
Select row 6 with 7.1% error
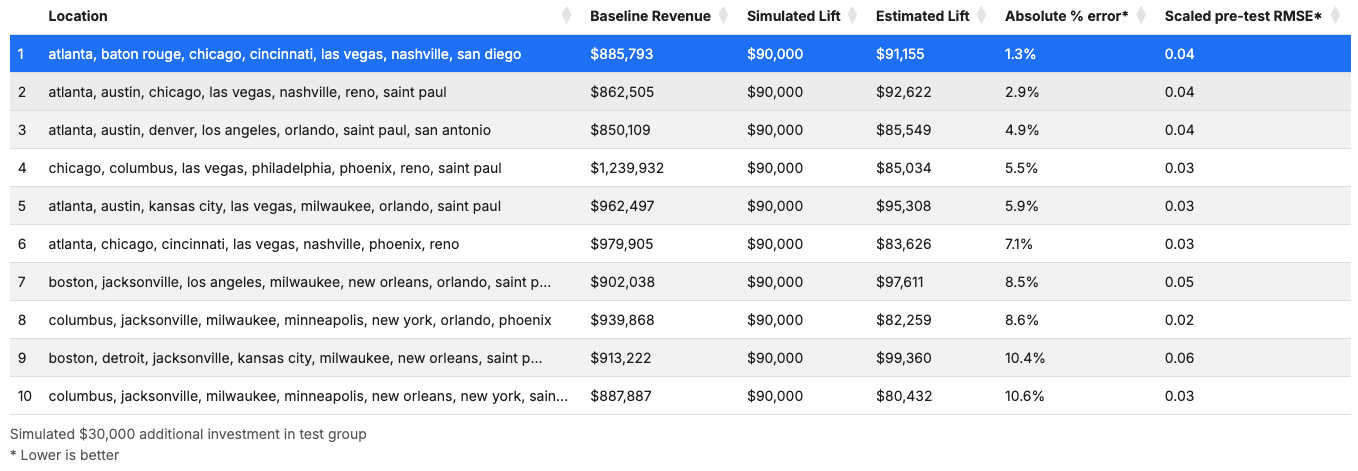pyautogui.click(x=679, y=244)
